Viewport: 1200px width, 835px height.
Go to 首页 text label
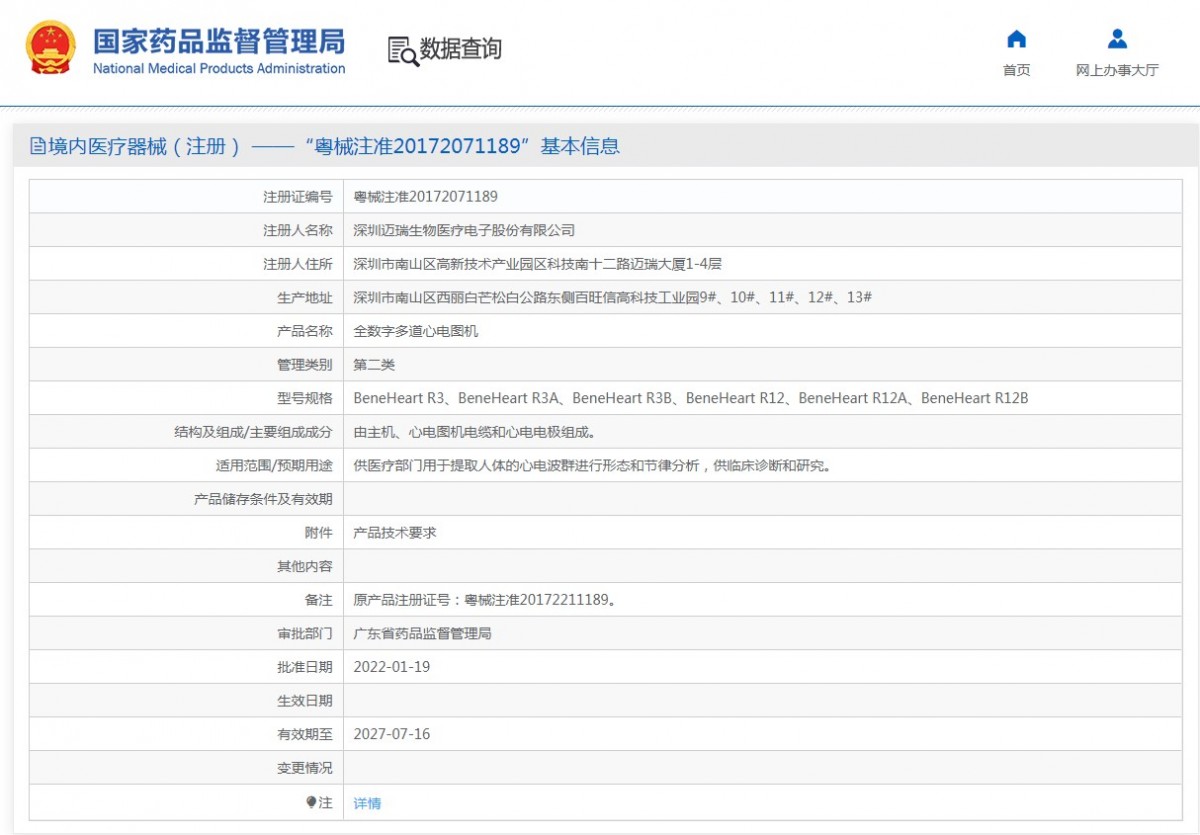click(x=1016, y=70)
